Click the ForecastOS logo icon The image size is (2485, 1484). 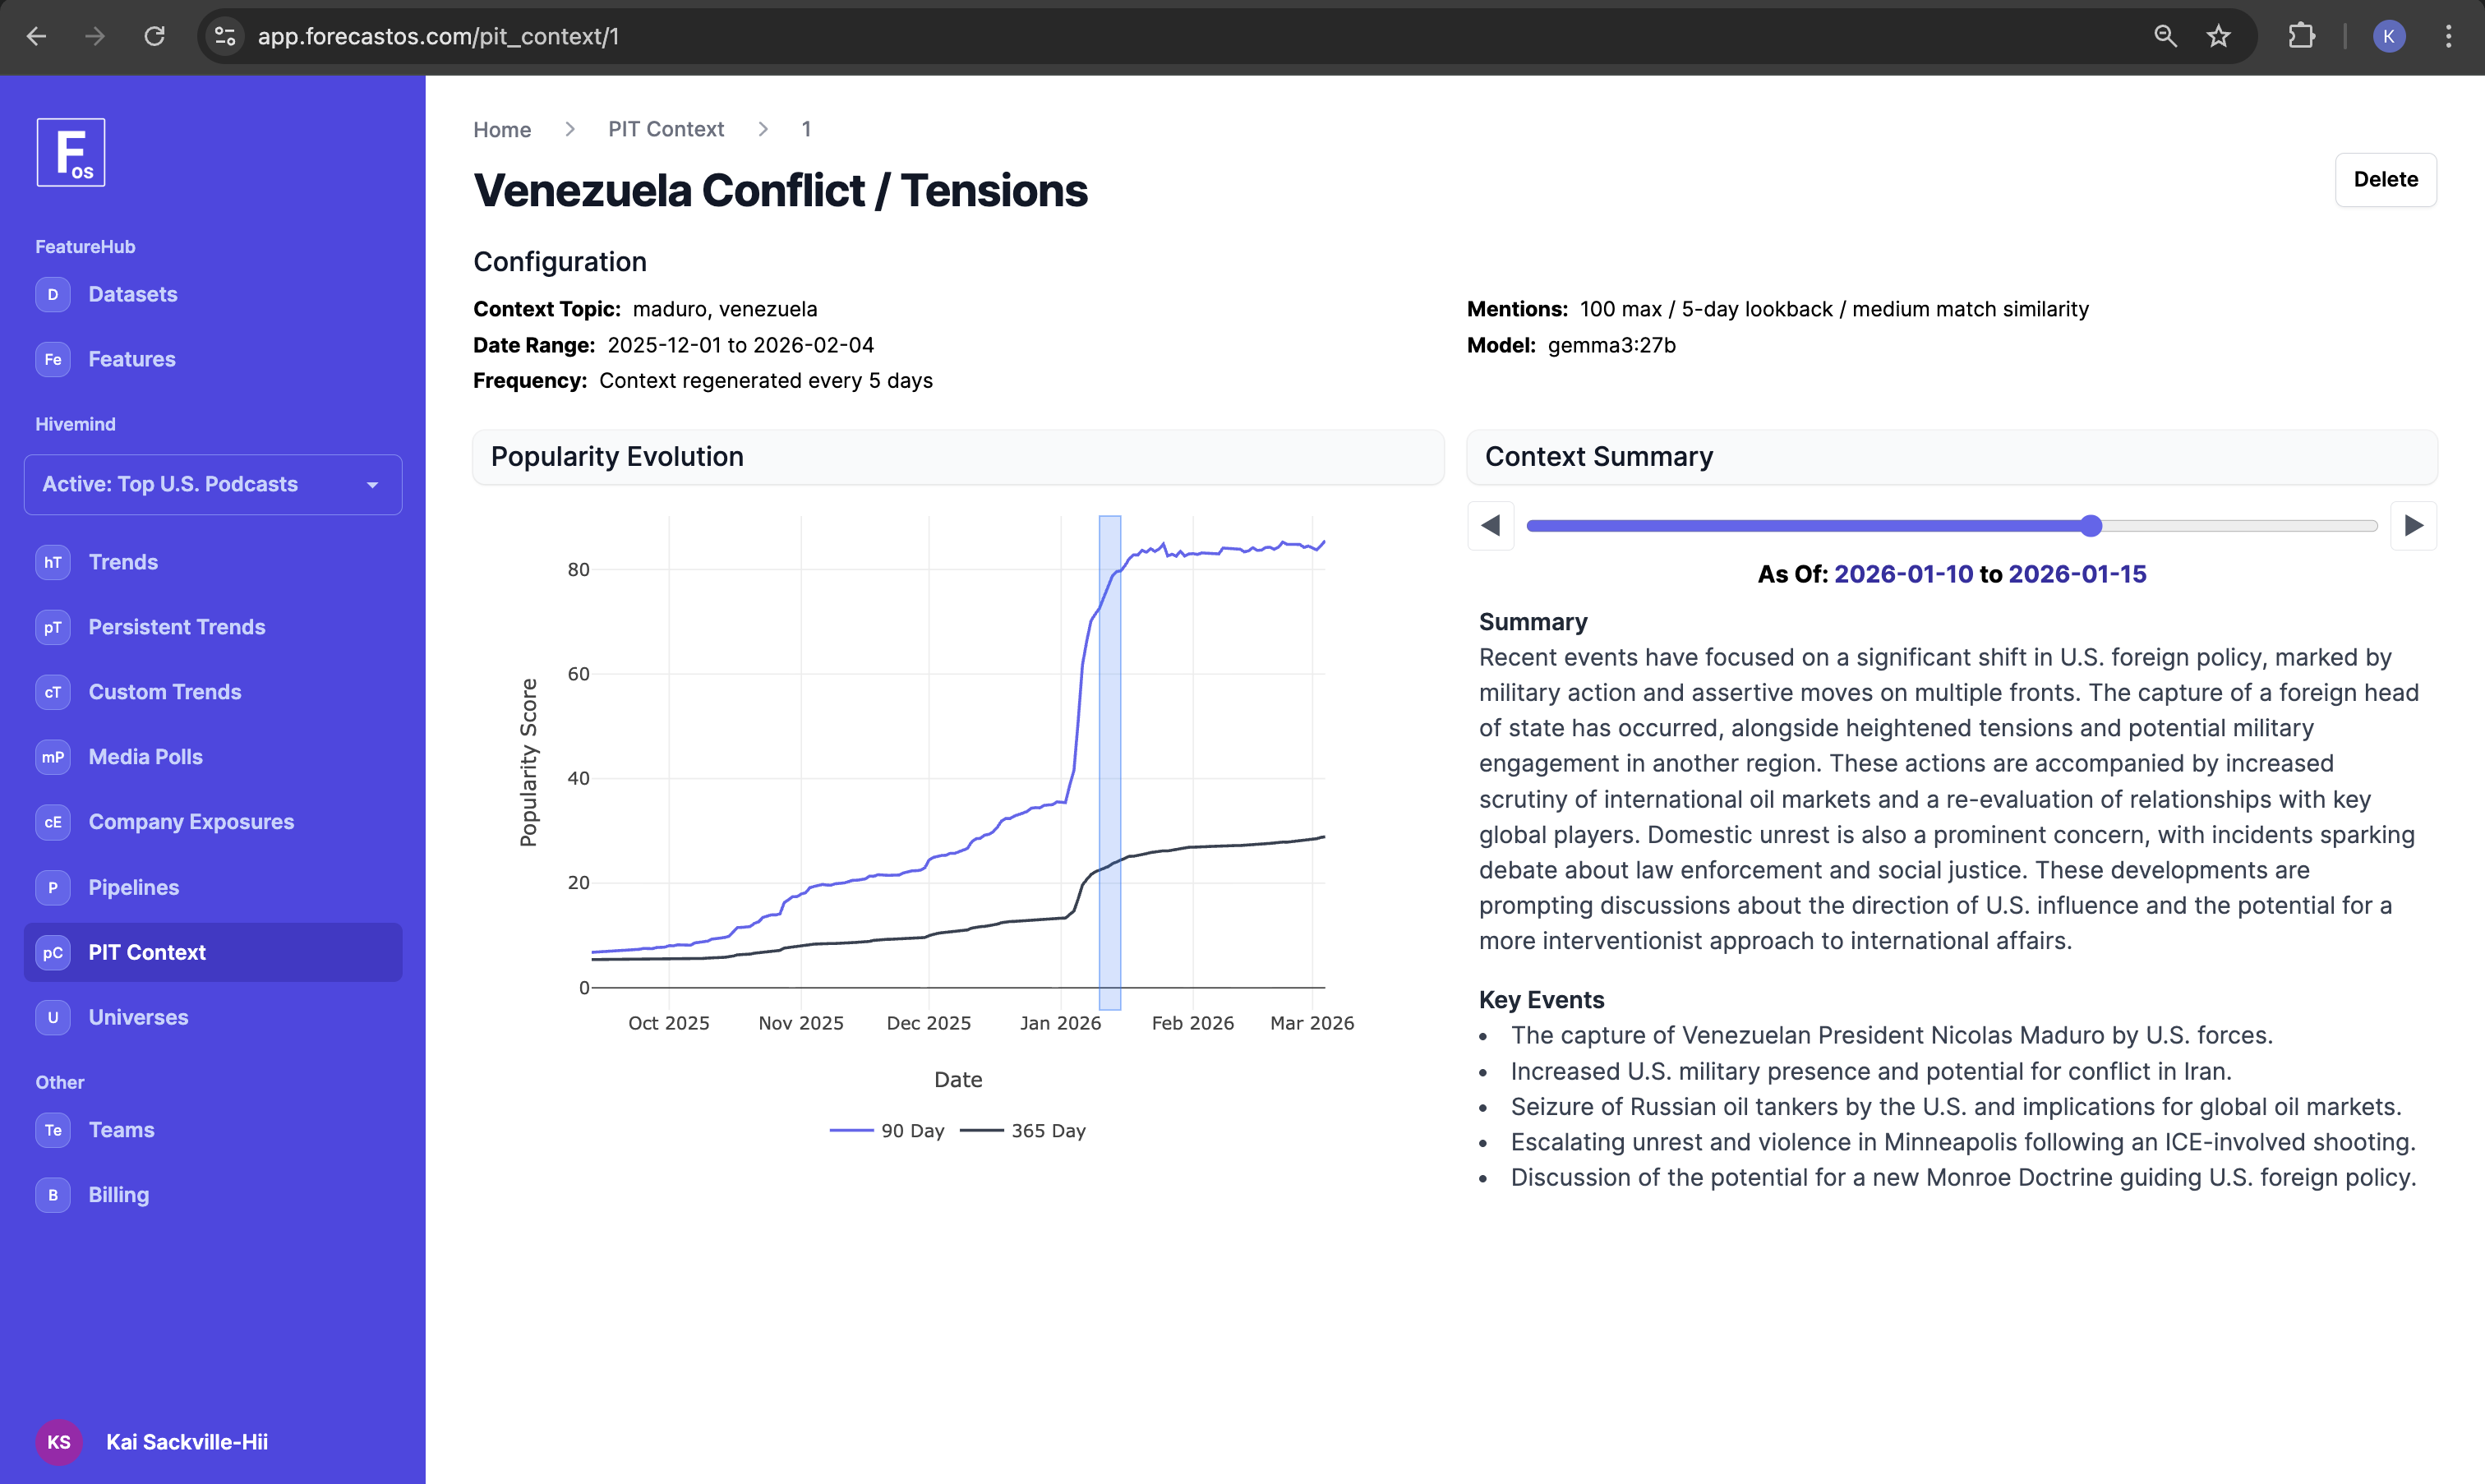click(71, 153)
